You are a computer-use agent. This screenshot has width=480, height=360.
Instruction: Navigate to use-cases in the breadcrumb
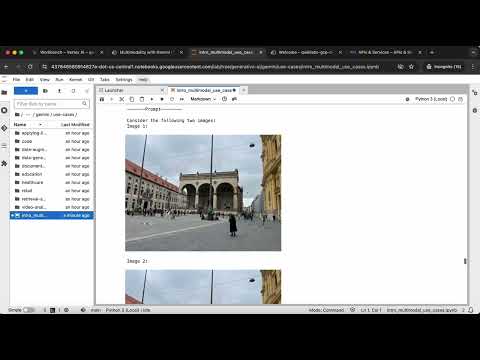pyautogui.click(x=64, y=114)
